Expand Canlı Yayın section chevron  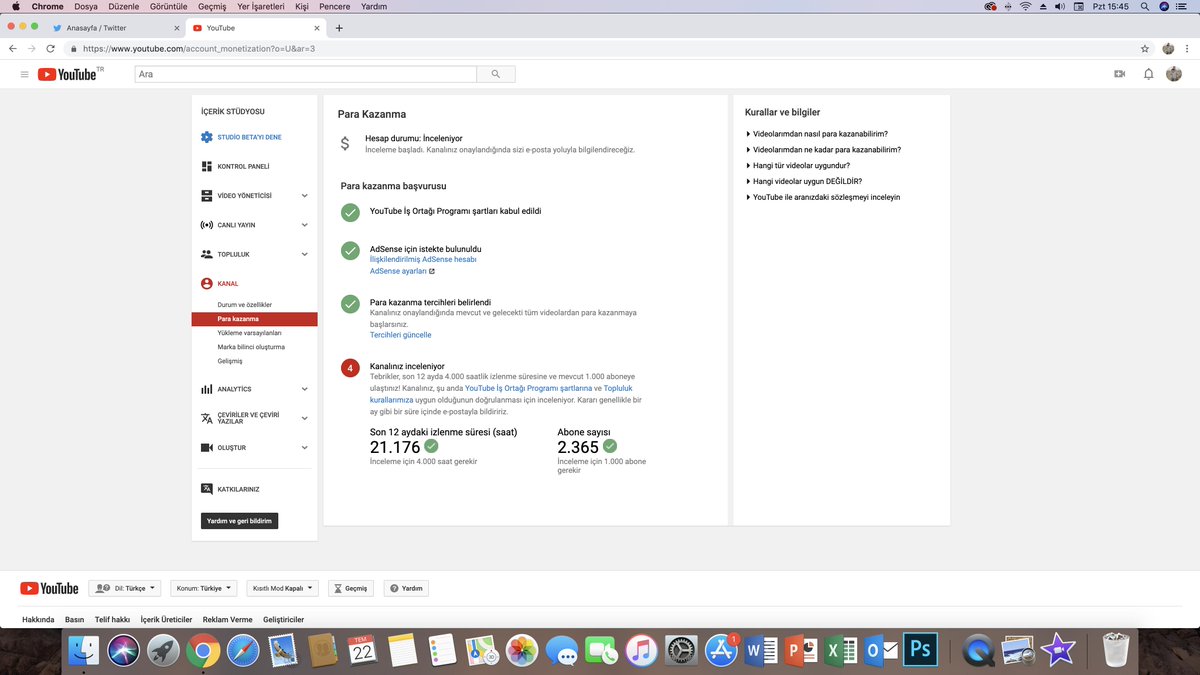coord(304,225)
